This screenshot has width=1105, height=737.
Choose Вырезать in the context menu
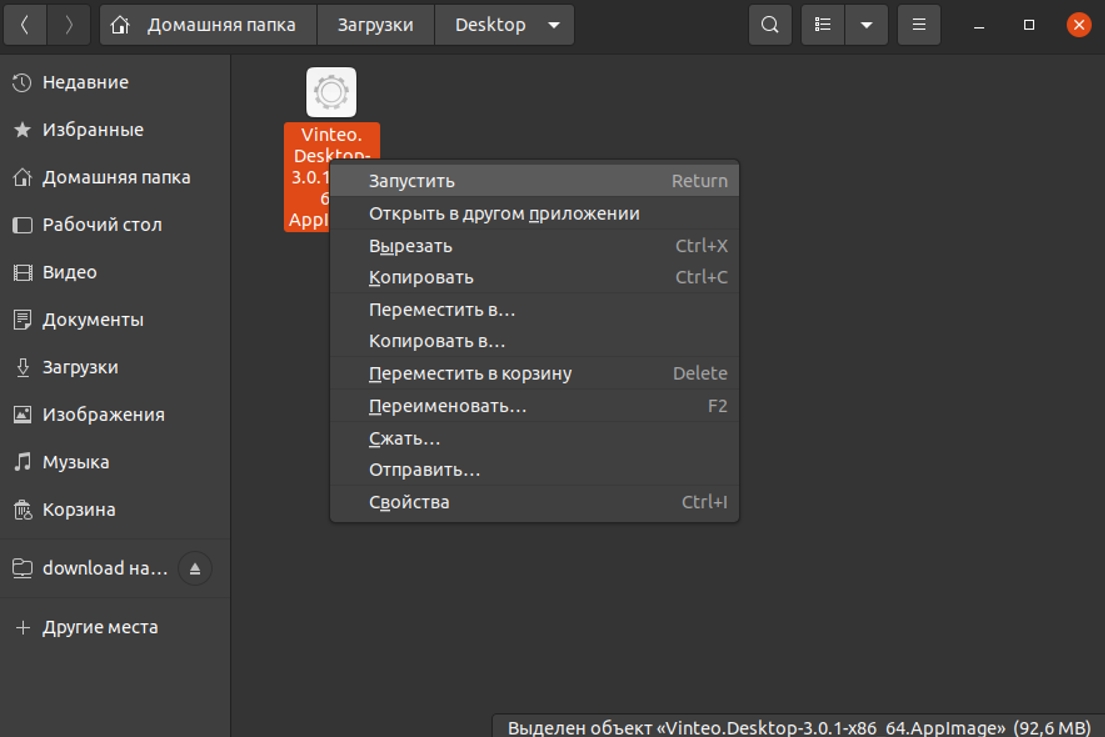[534, 246]
